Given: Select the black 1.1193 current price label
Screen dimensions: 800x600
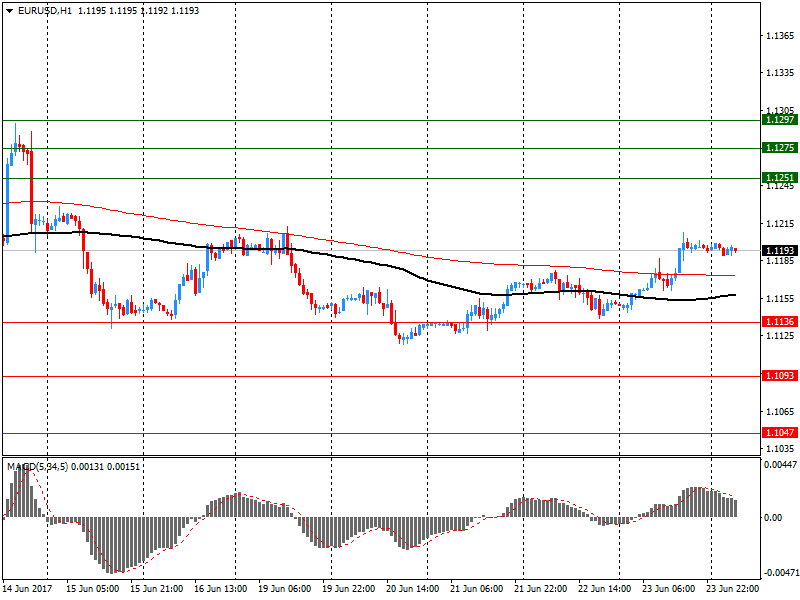Looking at the screenshot, I should click(780, 251).
